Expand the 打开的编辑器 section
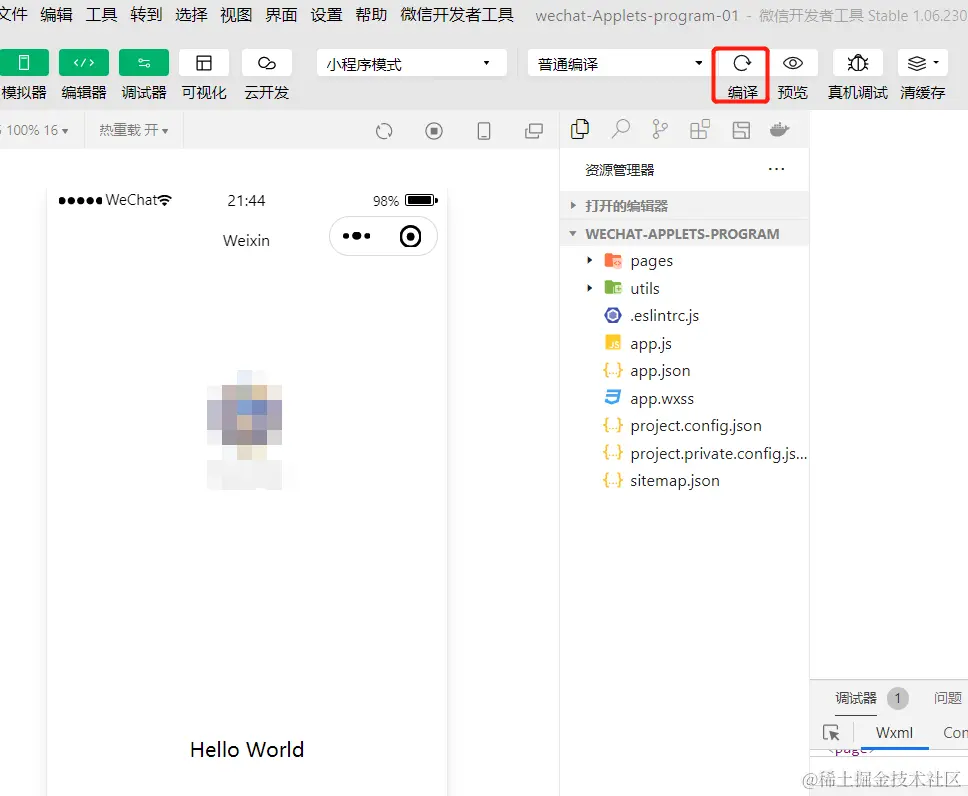This screenshot has width=968, height=796. click(684, 206)
